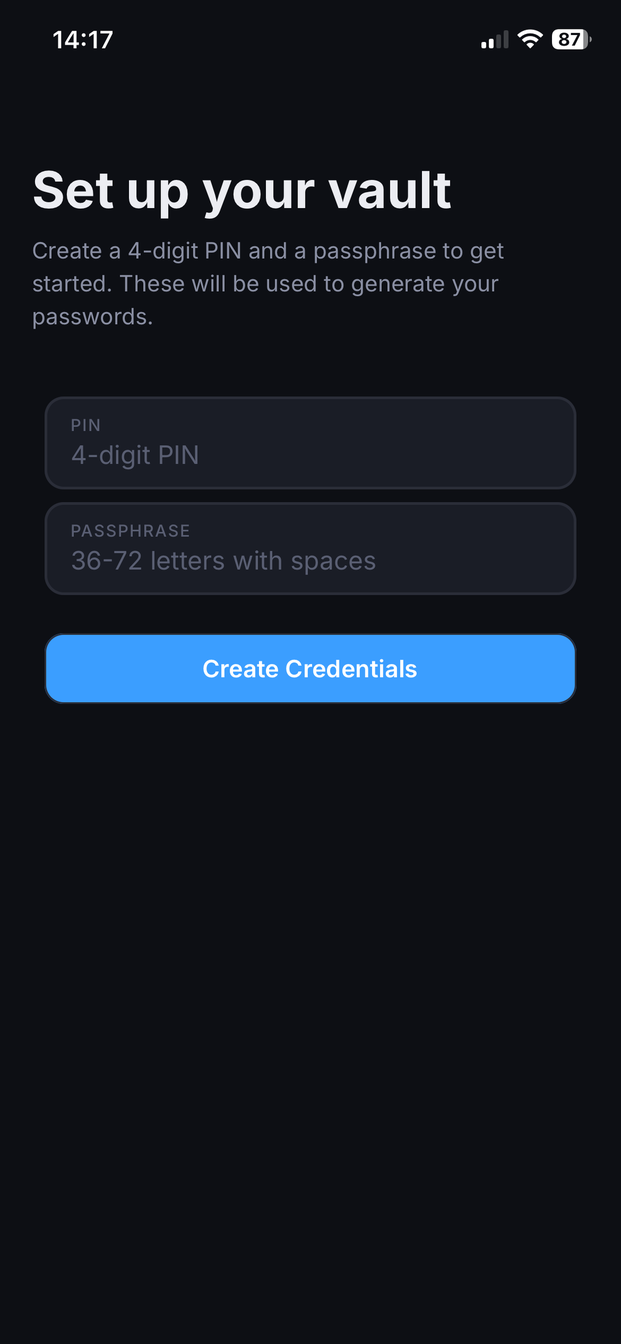Tap the small PASSPHRASE field label

click(130, 531)
